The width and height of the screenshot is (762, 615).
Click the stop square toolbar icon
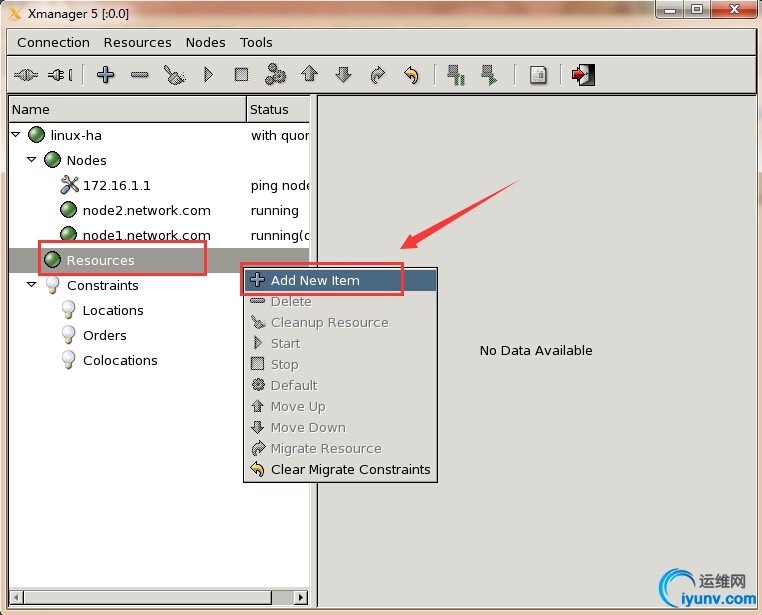click(242, 75)
